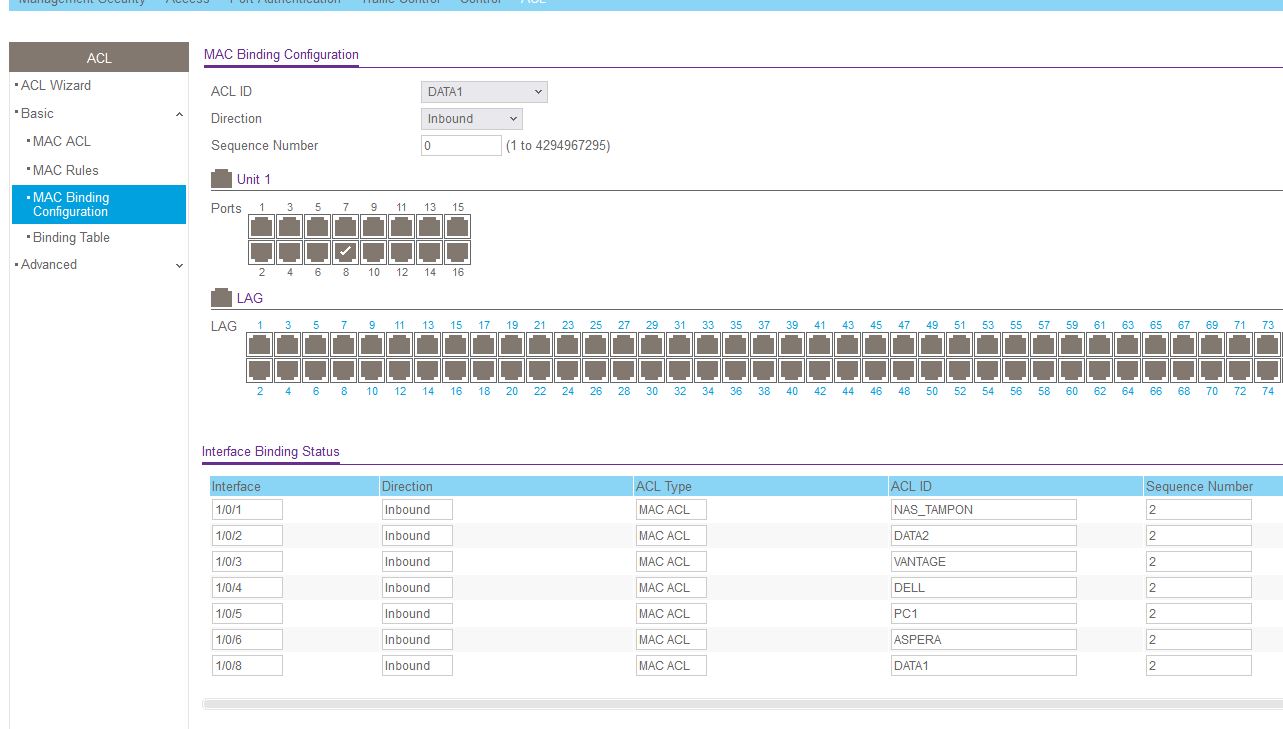
Task: Select LAG 2 port icon
Action: click(x=260, y=370)
